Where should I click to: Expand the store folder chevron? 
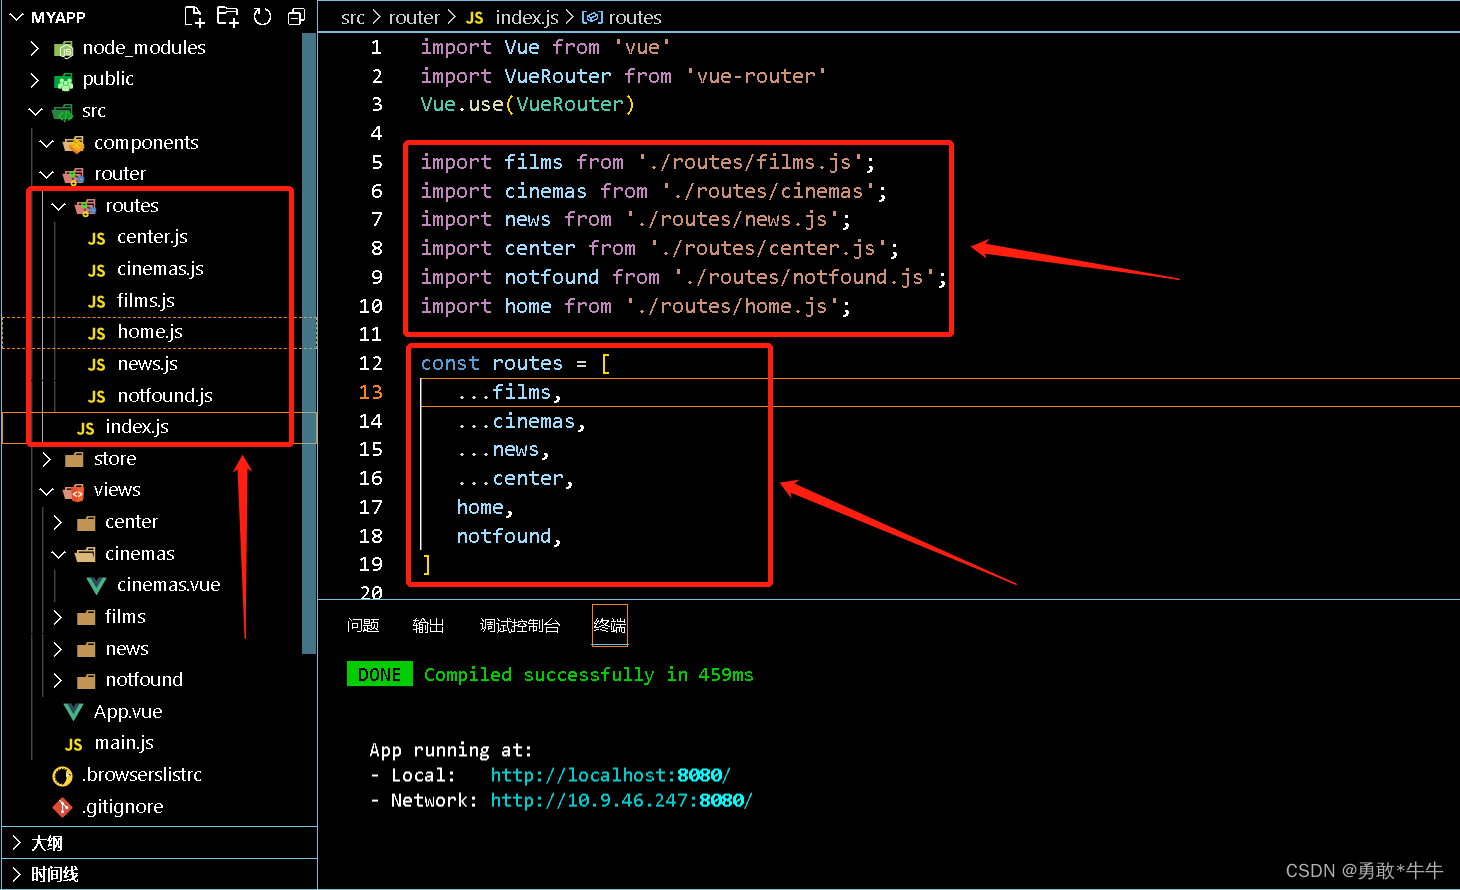coord(47,459)
